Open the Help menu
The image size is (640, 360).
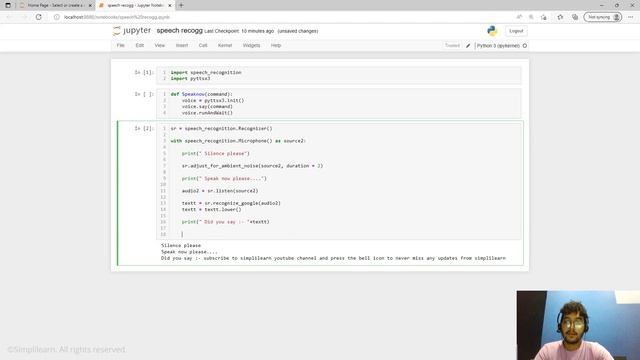(276, 45)
